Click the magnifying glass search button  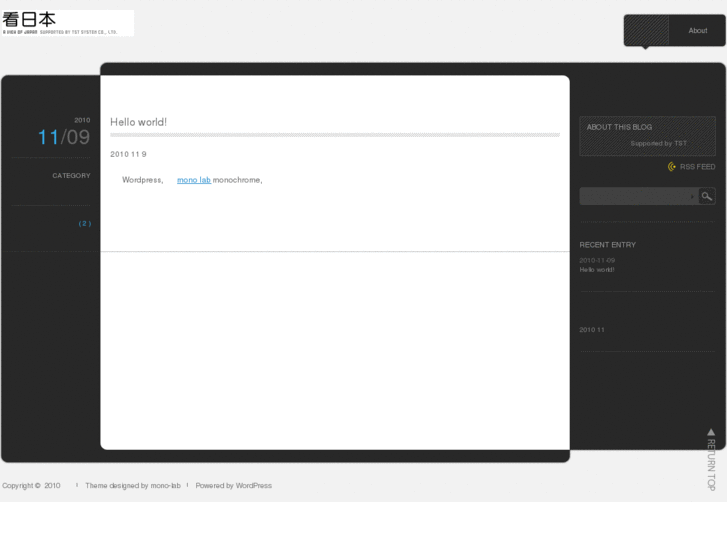707,196
